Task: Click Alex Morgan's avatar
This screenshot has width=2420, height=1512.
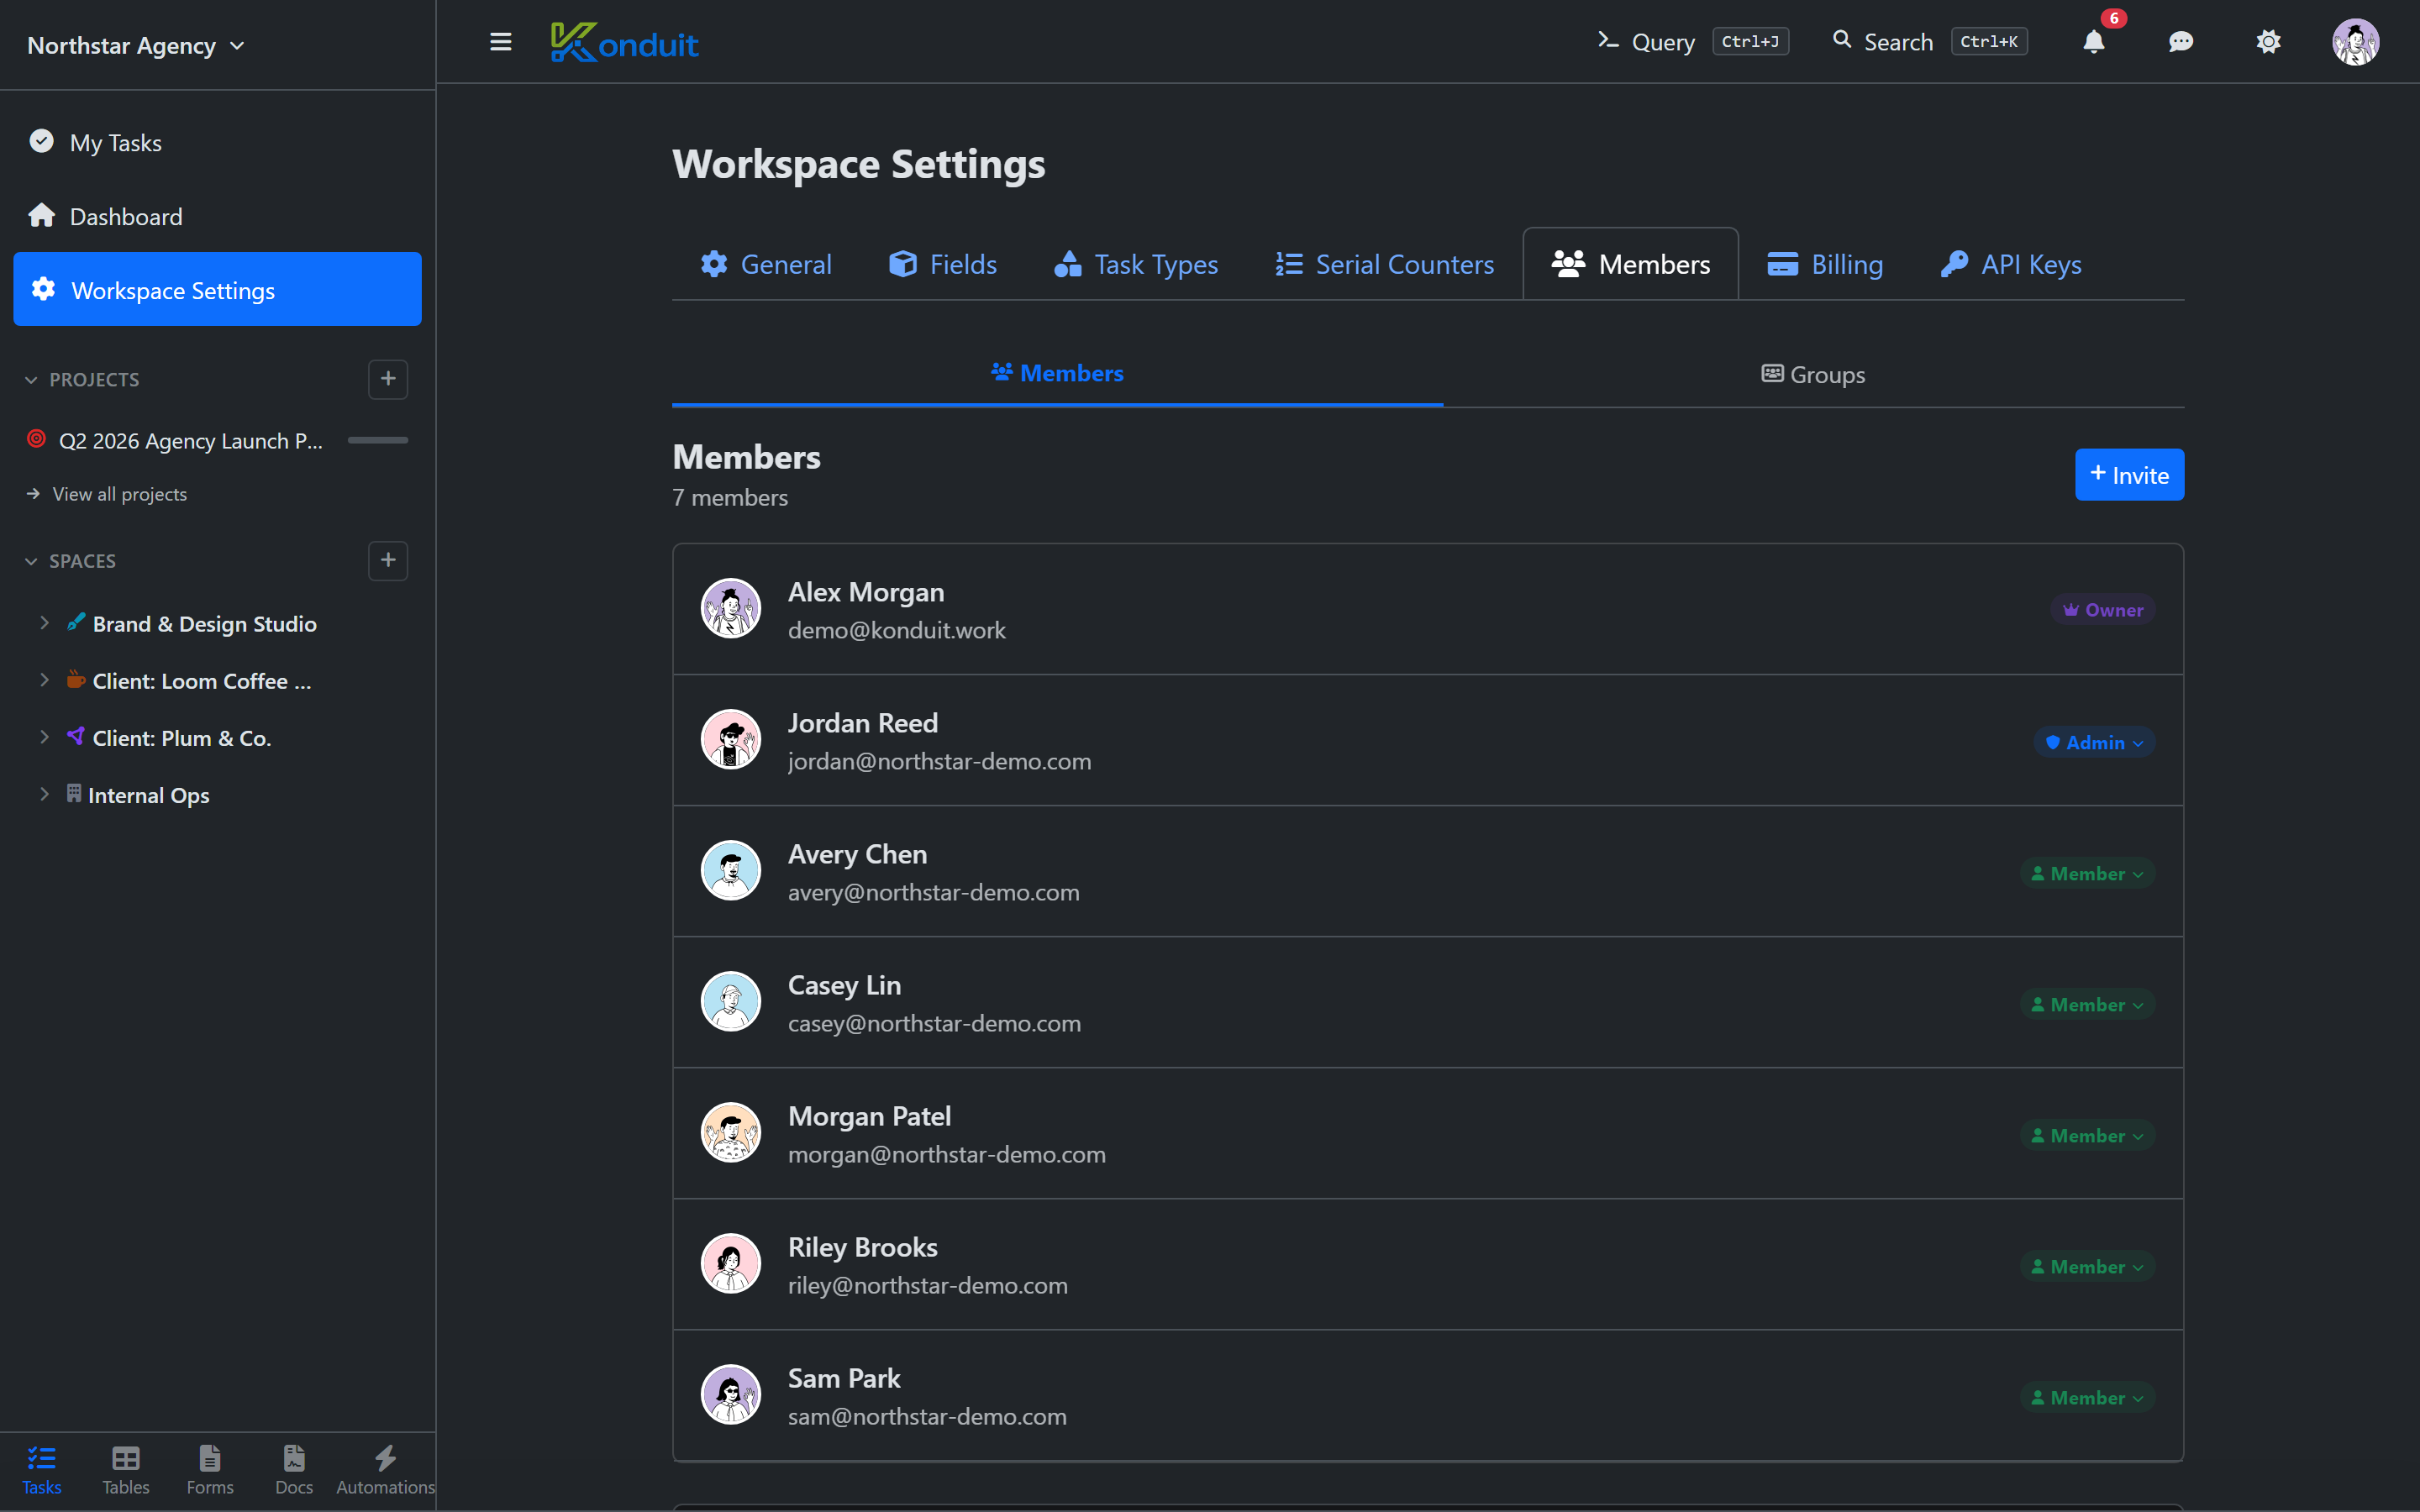Action: coord(731,608)
